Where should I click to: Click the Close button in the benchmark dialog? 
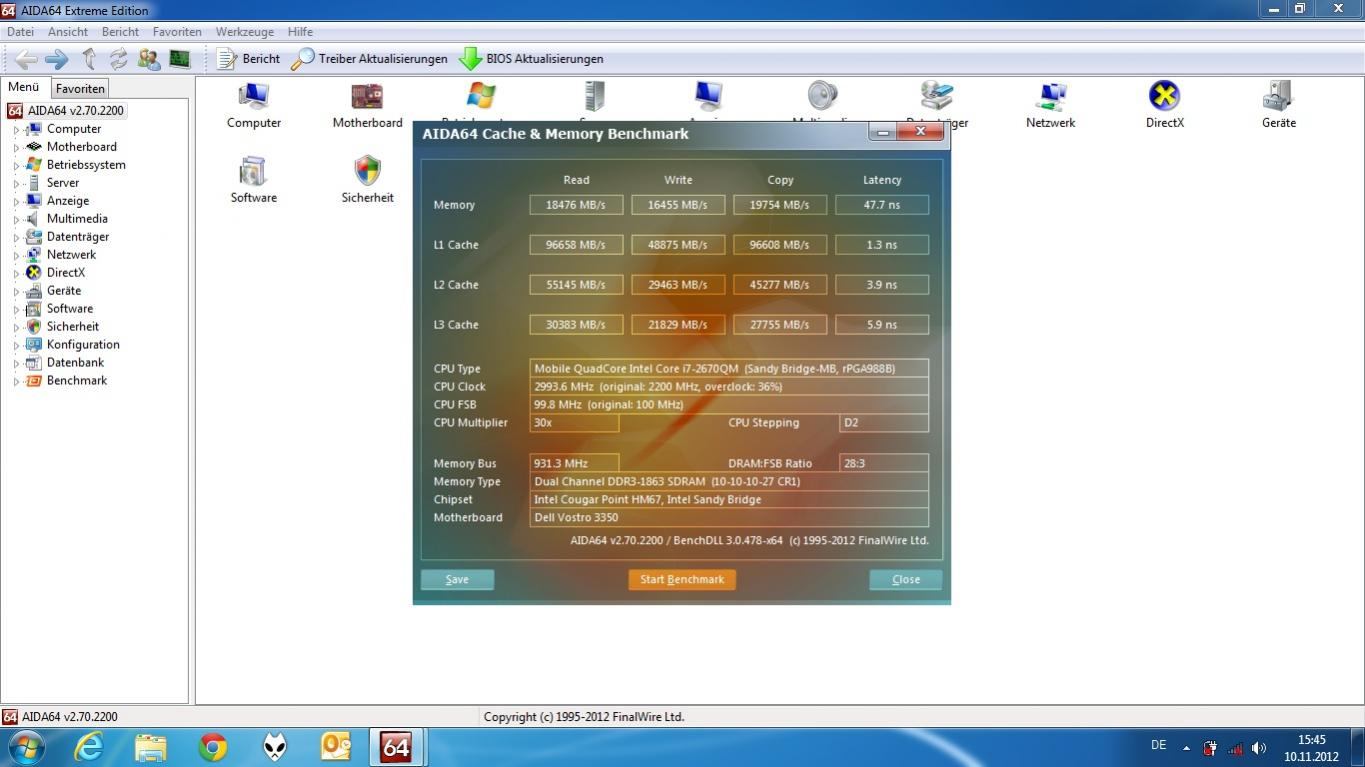click(906, 580)
